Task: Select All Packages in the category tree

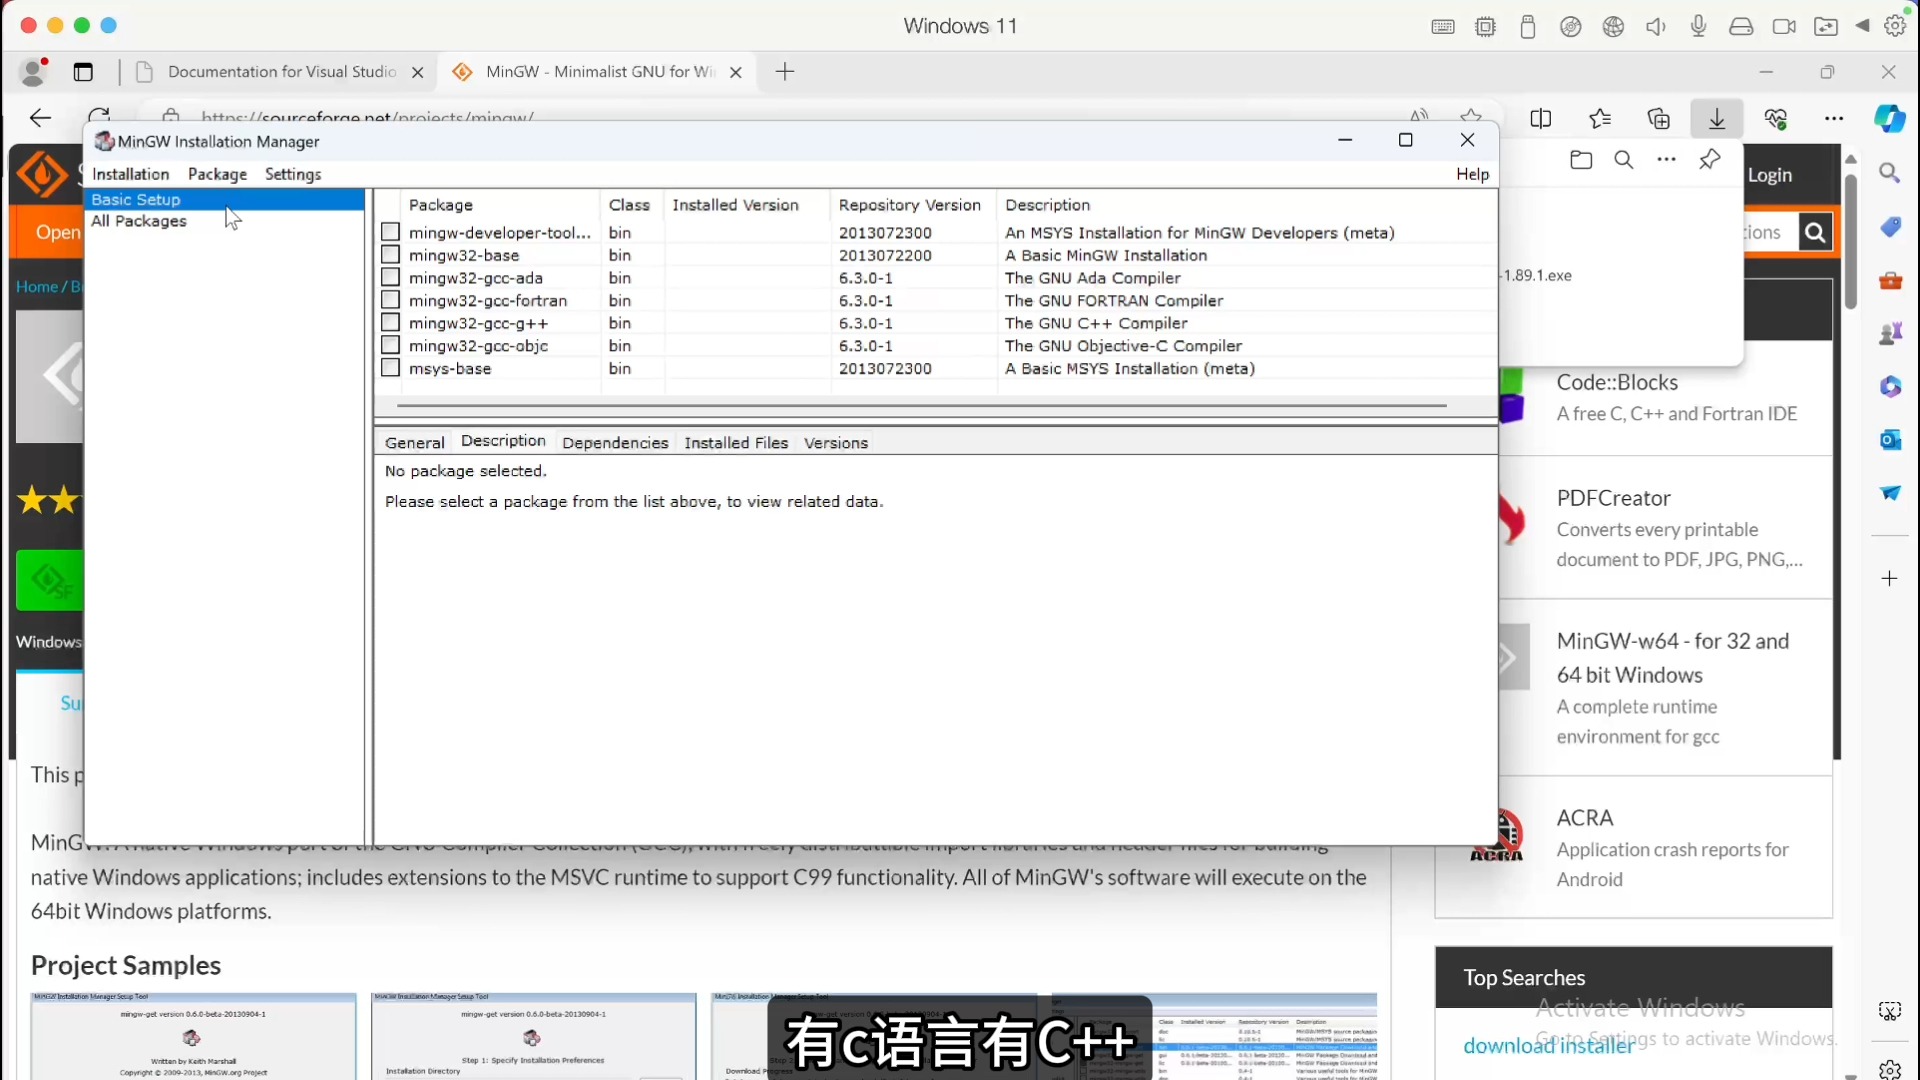Action: pos(139,221)
